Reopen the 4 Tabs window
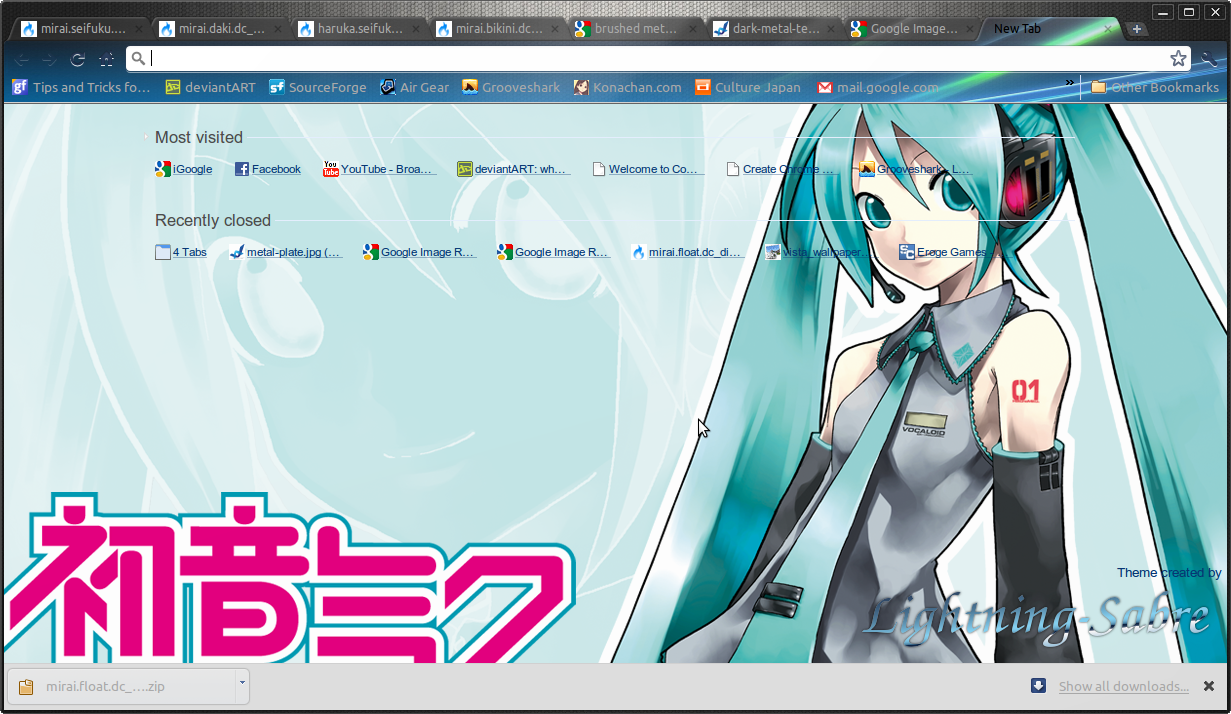 (x=181, y=252)
